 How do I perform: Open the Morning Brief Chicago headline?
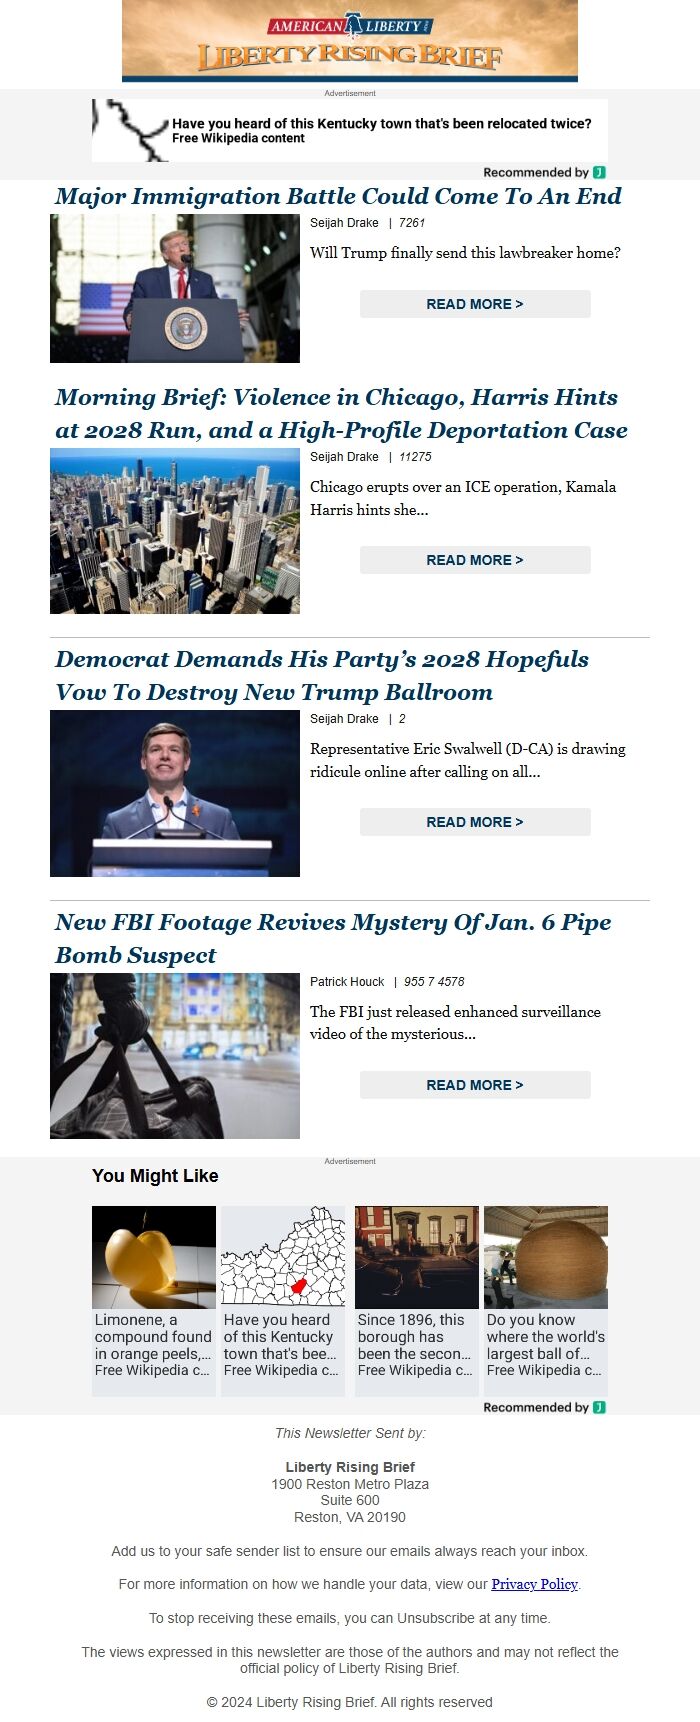coord(341,413)
